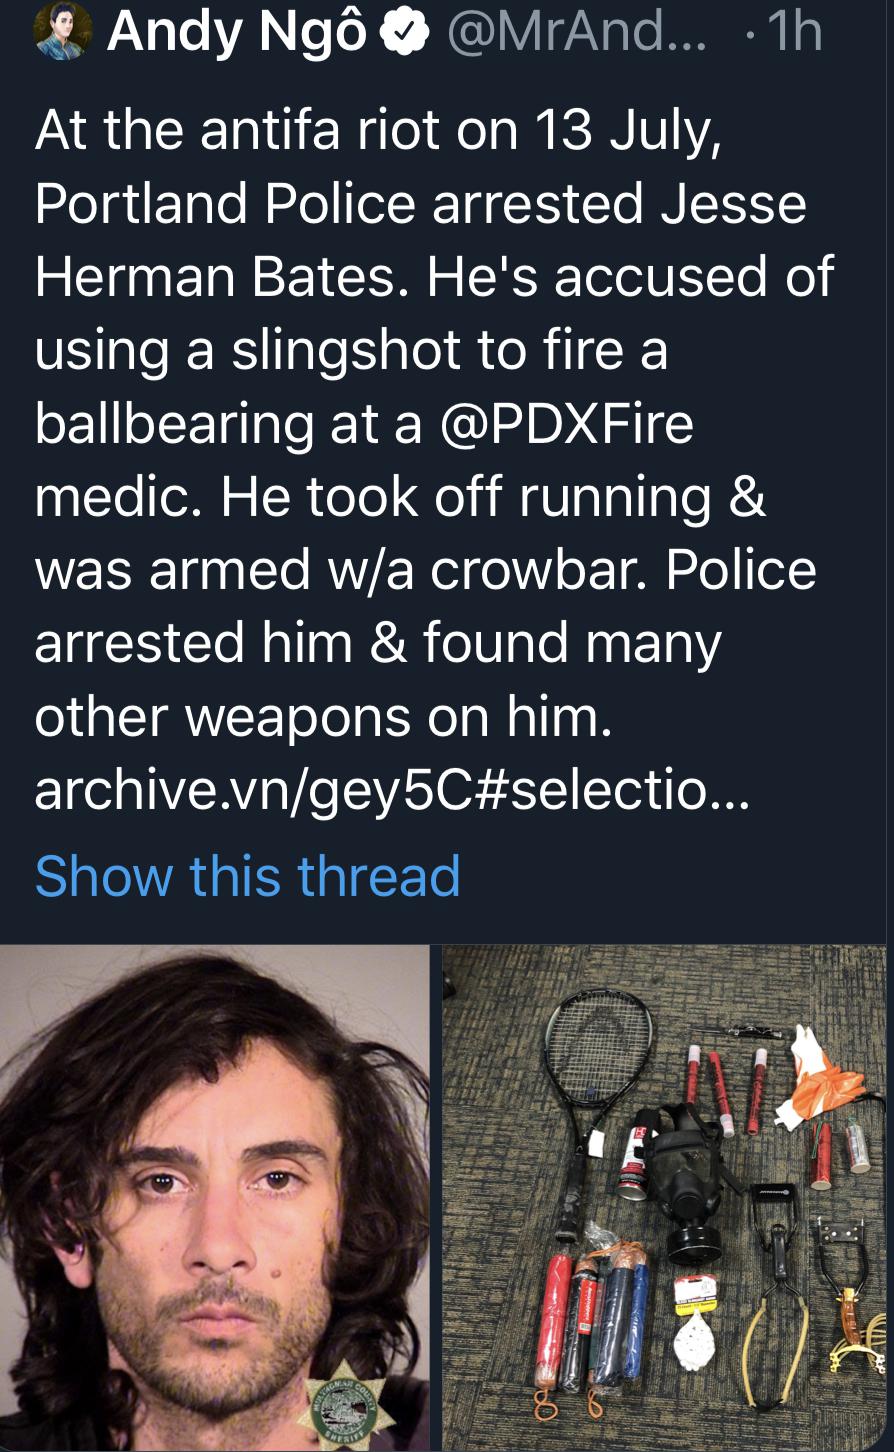Screen dimensions: 894x1452
Task: Click Show this thread
Action: pyautogui.click(x=248, y=877)
